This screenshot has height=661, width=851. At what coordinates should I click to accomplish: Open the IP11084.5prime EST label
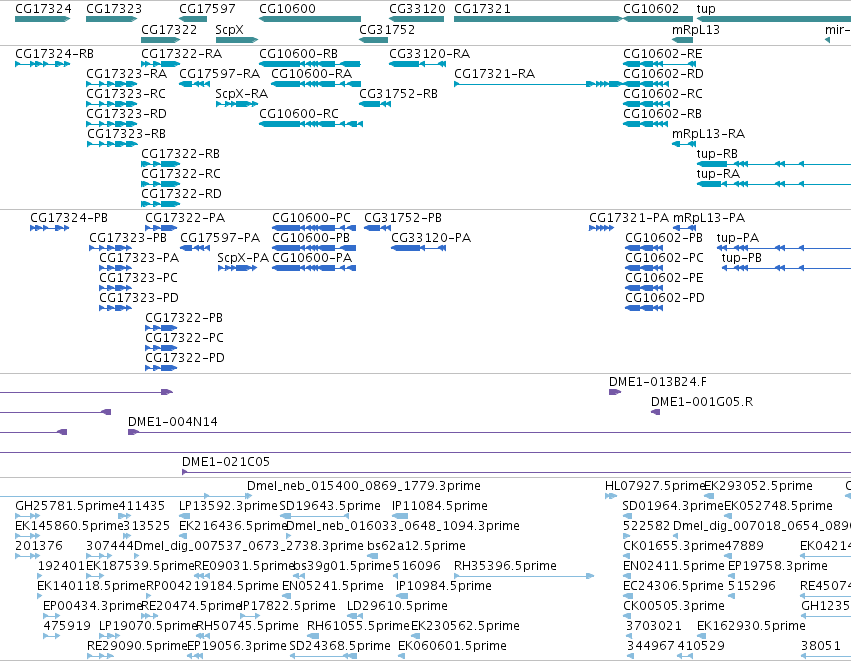click(x=440, y=506)
